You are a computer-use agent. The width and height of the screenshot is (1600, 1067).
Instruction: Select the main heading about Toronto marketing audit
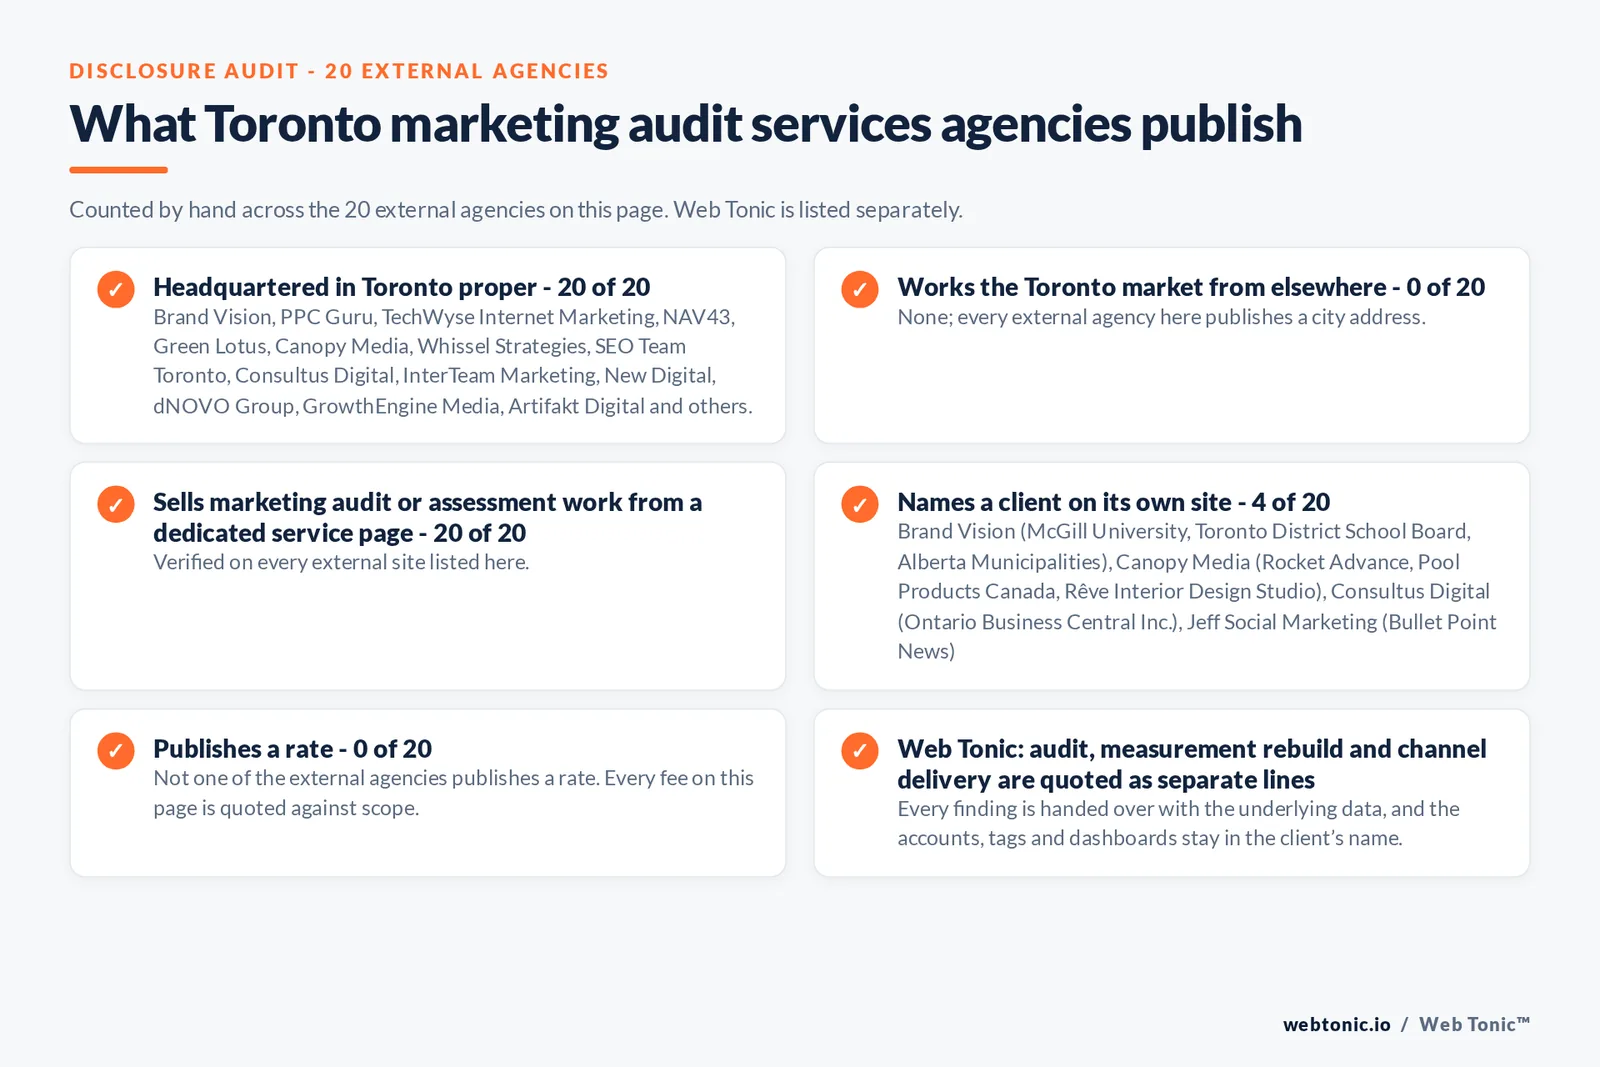686,124
